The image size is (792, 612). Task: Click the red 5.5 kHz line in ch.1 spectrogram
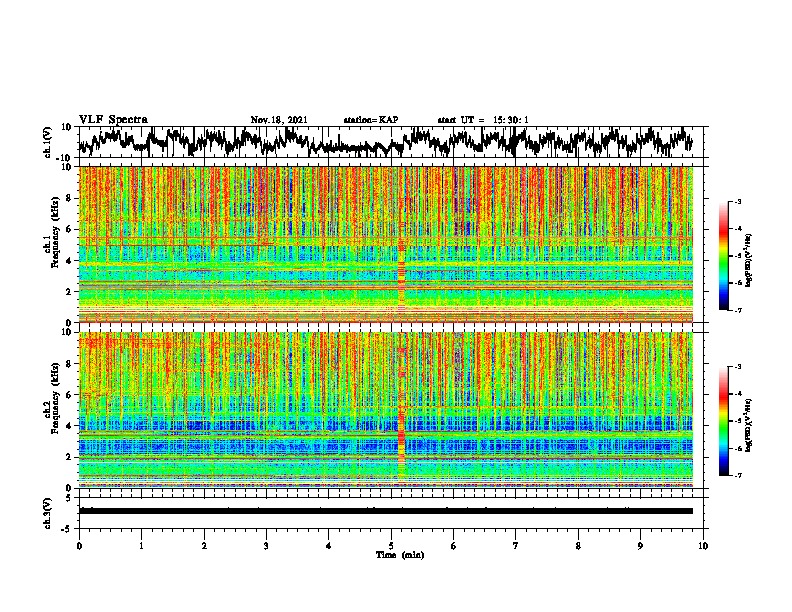tap(385, 238)
